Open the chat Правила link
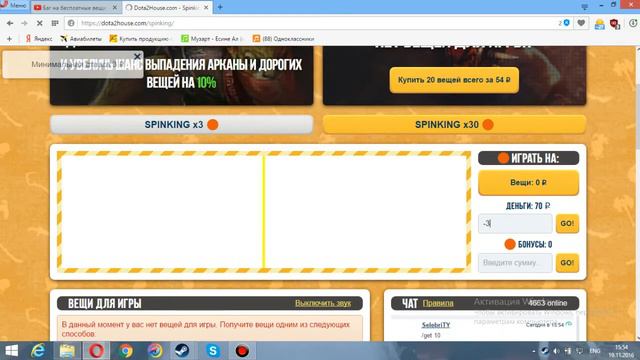This screenshot has width=640, height=360. pyautogui.click(x=438, y=303)
